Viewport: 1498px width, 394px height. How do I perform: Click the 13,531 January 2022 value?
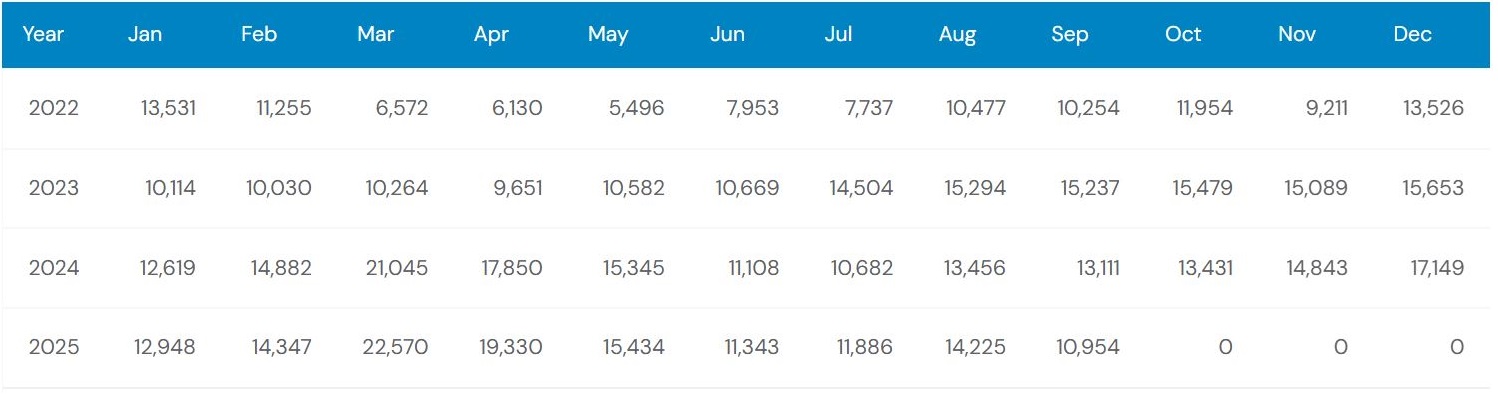[168, 108]
